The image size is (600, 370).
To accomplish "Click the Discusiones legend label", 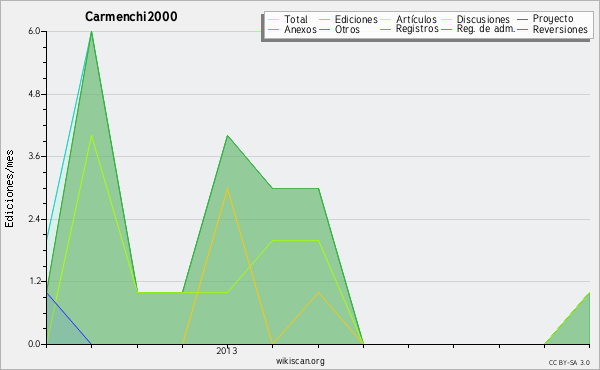I will (x=483, y=19).
